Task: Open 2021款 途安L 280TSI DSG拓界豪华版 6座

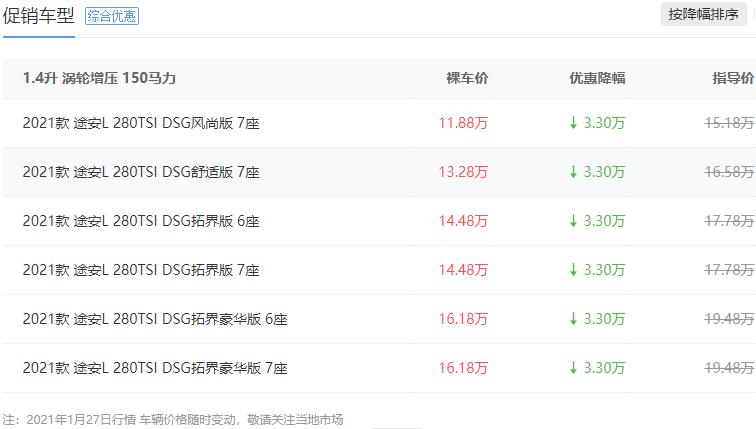Action: click(155, 319)
